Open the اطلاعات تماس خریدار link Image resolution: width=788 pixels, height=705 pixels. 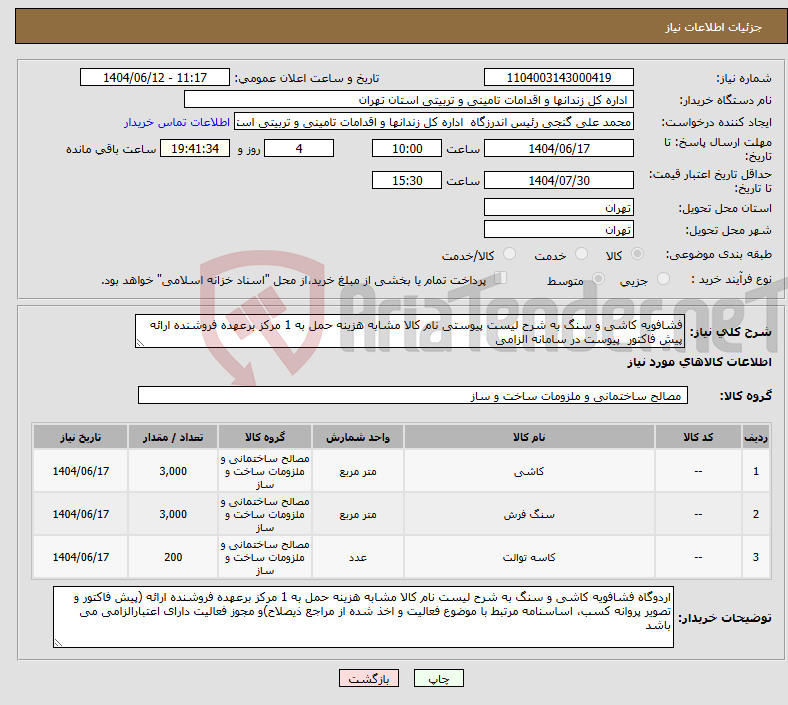coord(177,122)
